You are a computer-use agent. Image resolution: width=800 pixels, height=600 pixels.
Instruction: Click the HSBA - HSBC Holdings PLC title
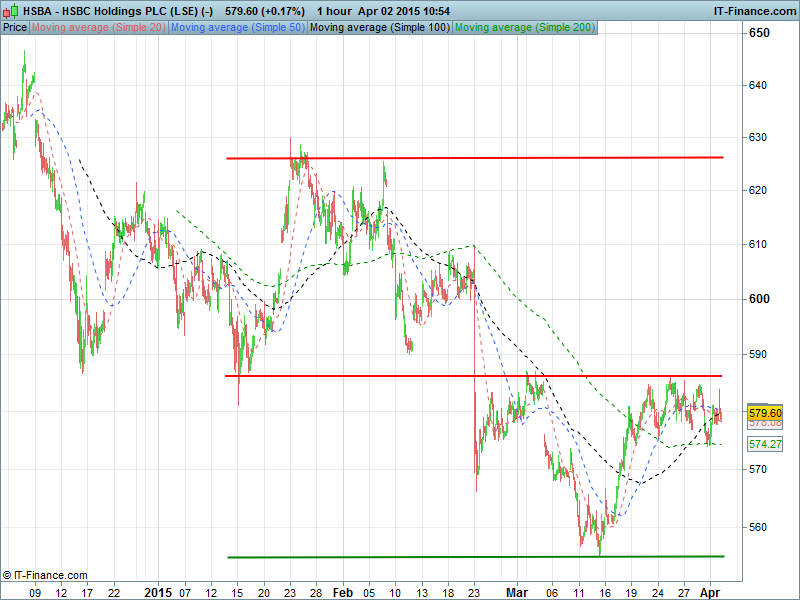point(108,11)
